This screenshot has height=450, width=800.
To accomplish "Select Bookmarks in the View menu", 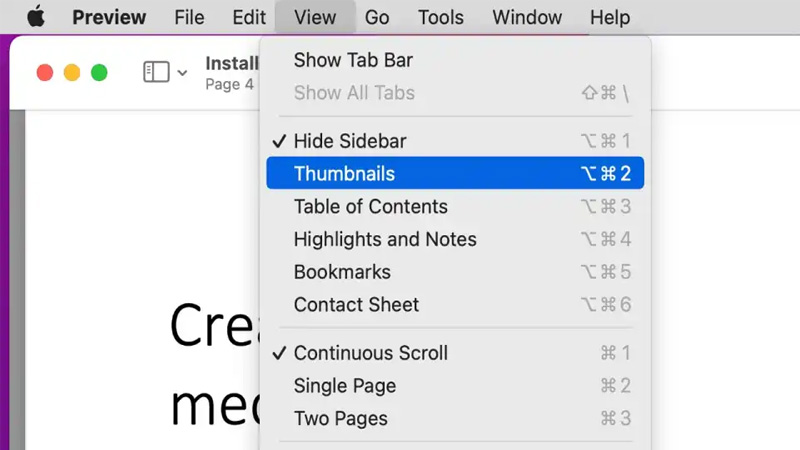I will point(342,272).
